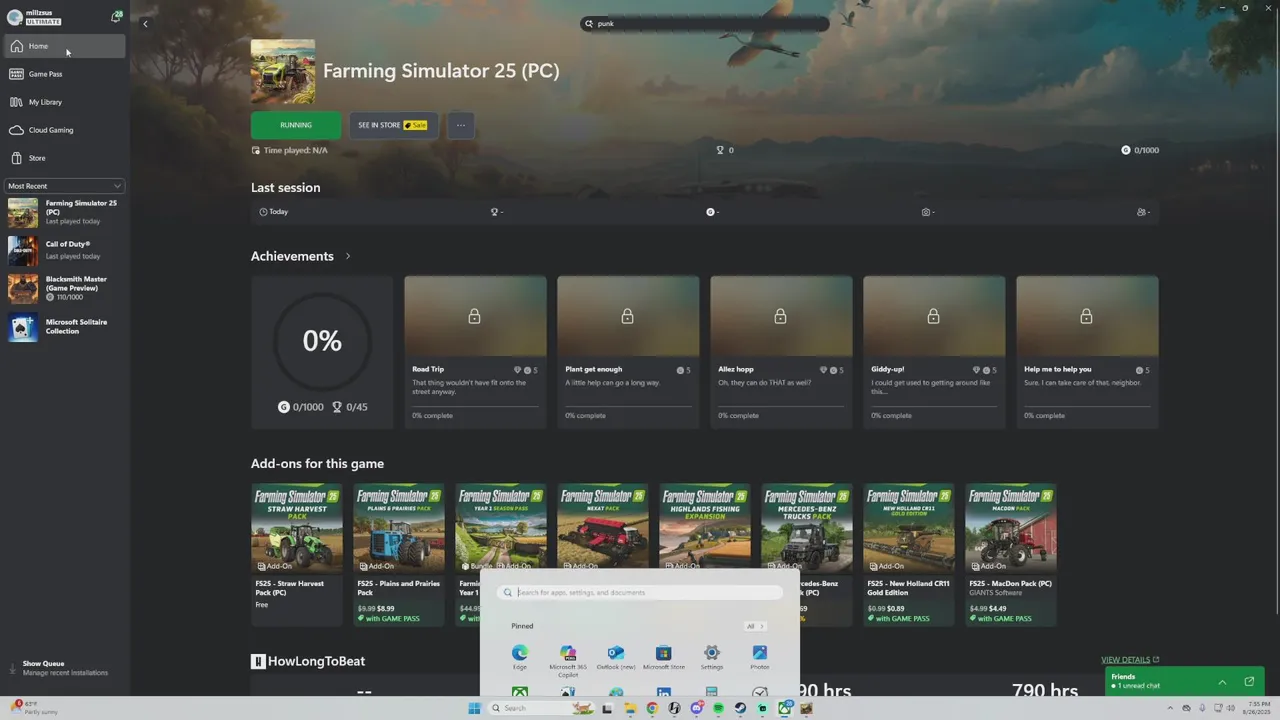This screenshot has width=1280, height=720.
Task: Open the Giddy-up! achievement card
Action: point(934,352)
